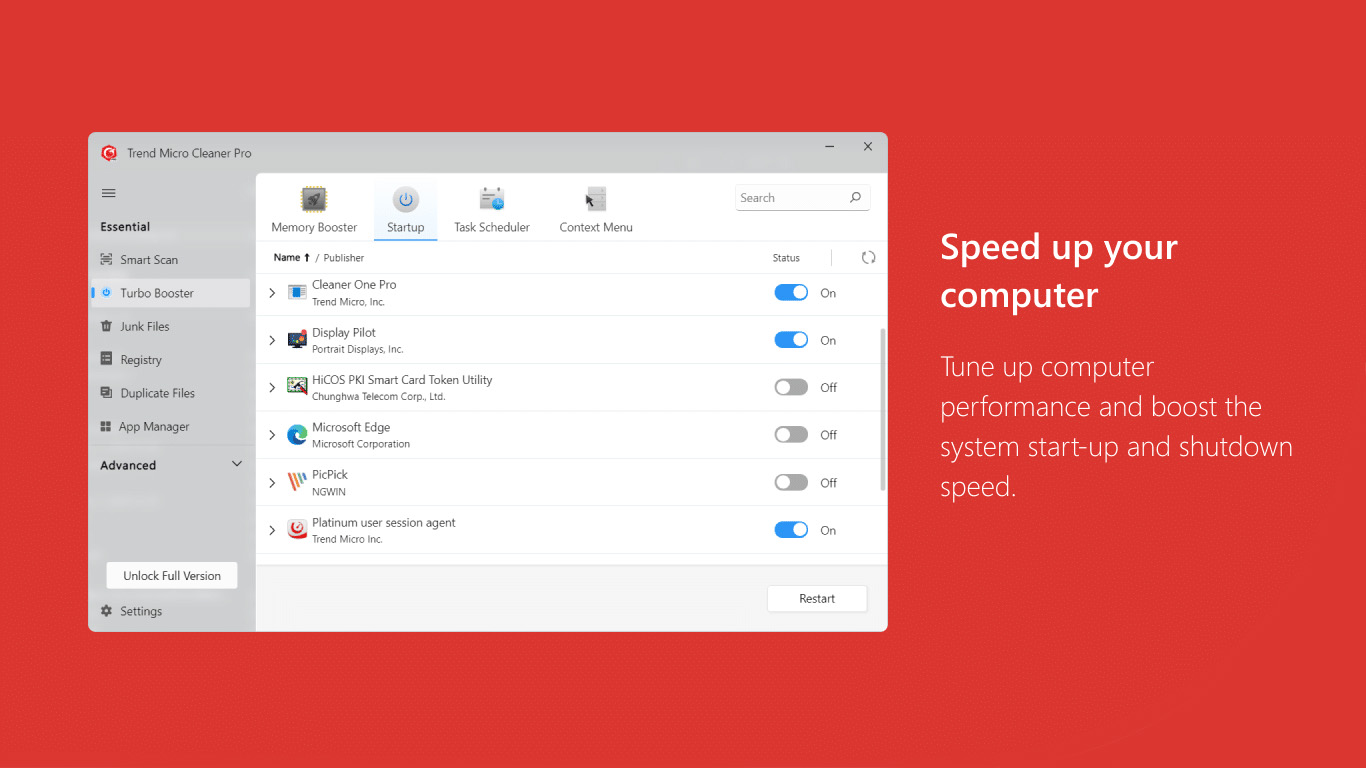
Task: Click the Status column header
Action: click(786, 258)
